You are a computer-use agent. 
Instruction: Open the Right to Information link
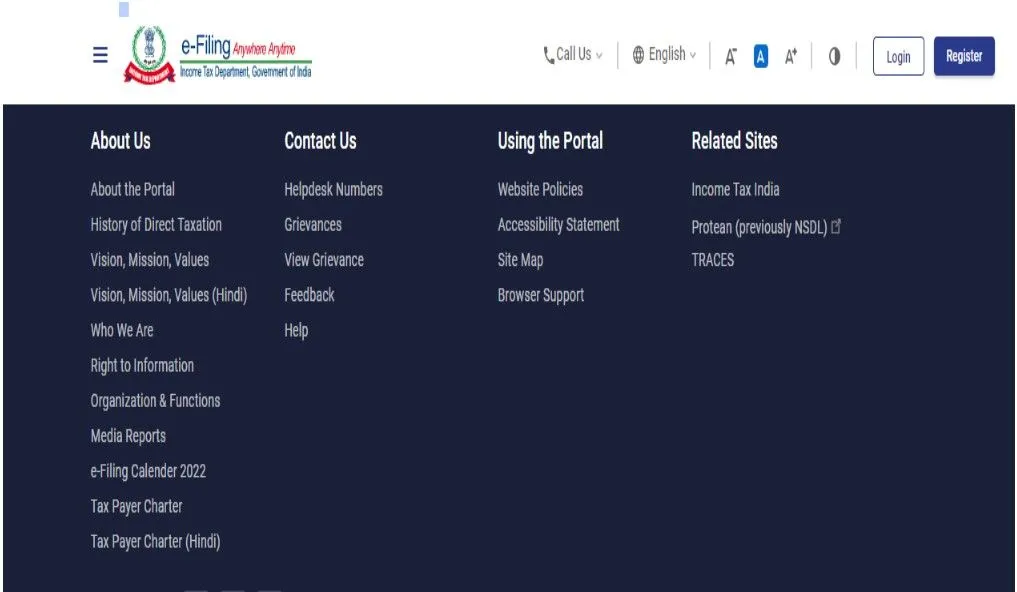[142, 366]
